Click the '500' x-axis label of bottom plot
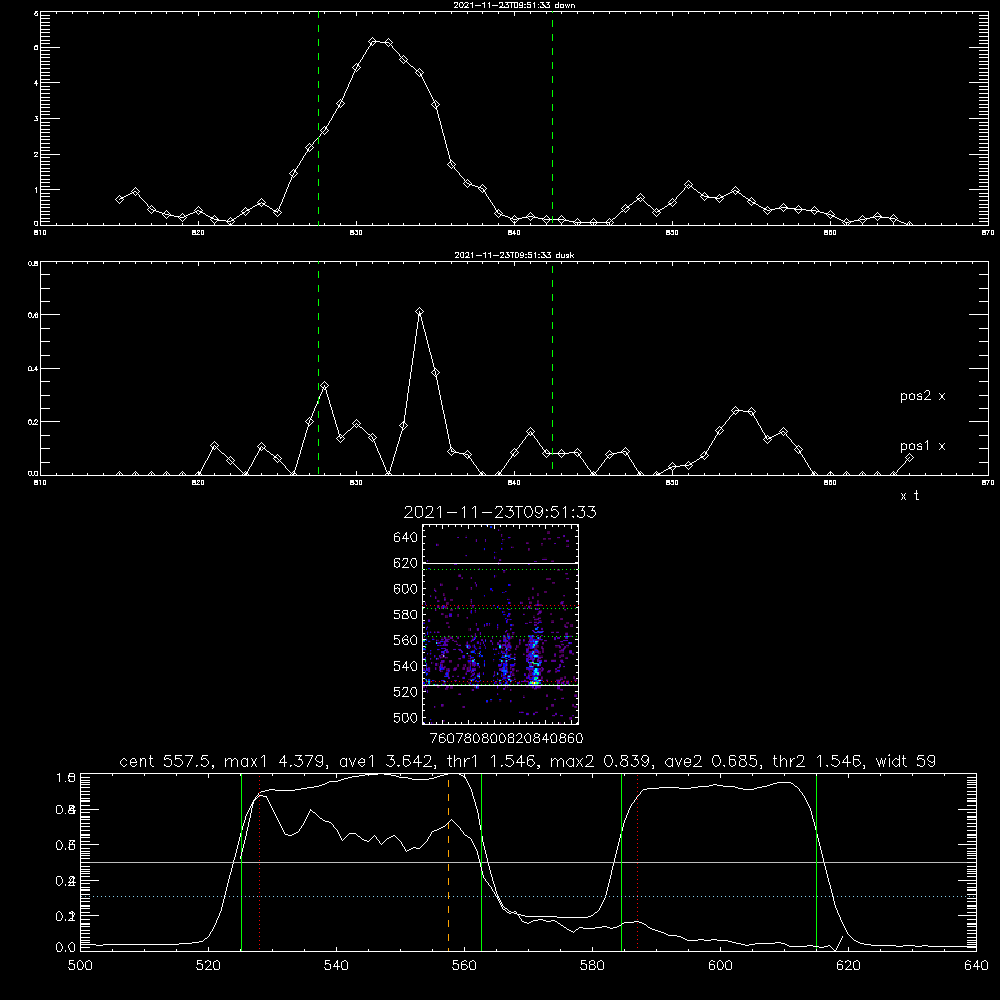 [80, 966]
